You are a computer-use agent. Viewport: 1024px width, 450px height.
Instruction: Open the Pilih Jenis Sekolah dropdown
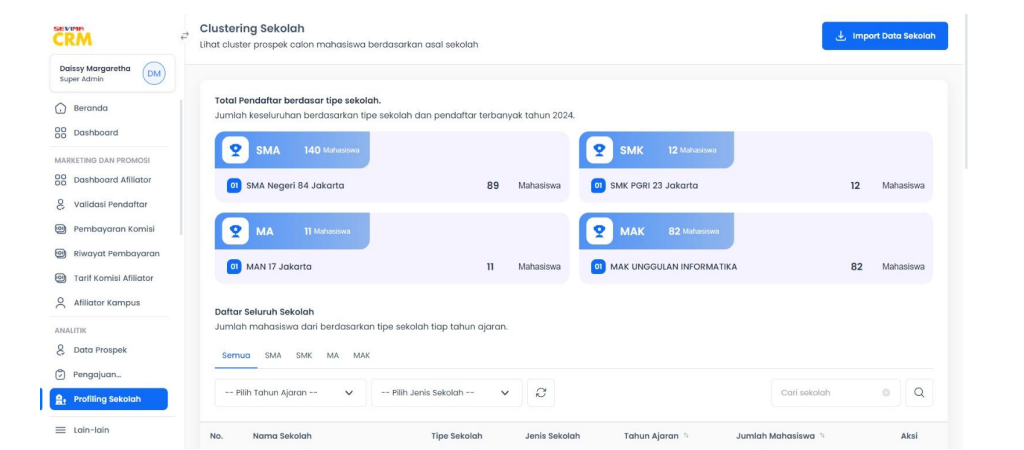(446, 393)
